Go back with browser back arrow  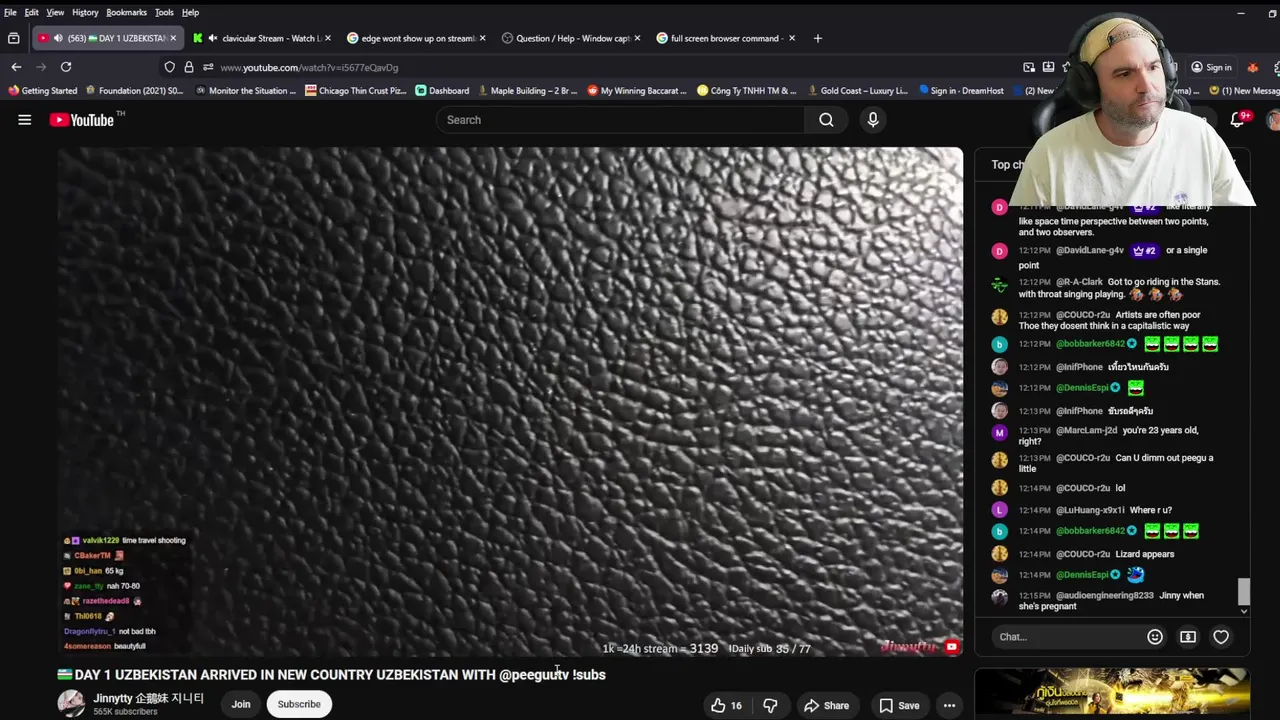[16, 67]
